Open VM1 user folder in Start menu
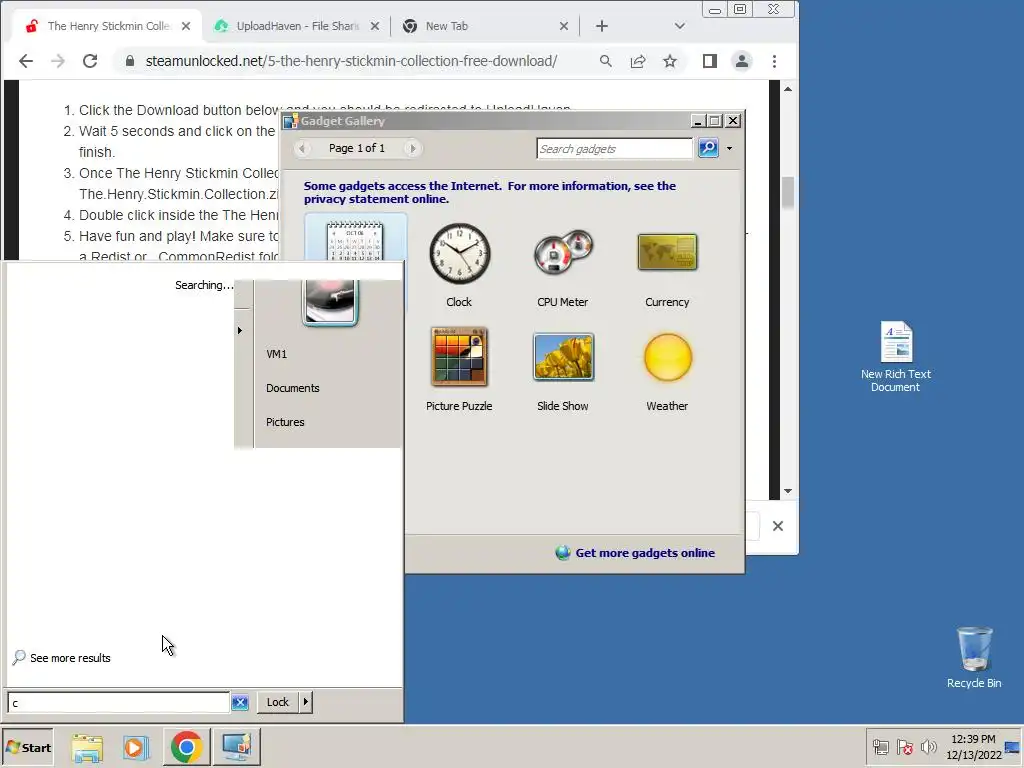The height and width of the screenshot is (768, 1024). click(x=276, y=354)
